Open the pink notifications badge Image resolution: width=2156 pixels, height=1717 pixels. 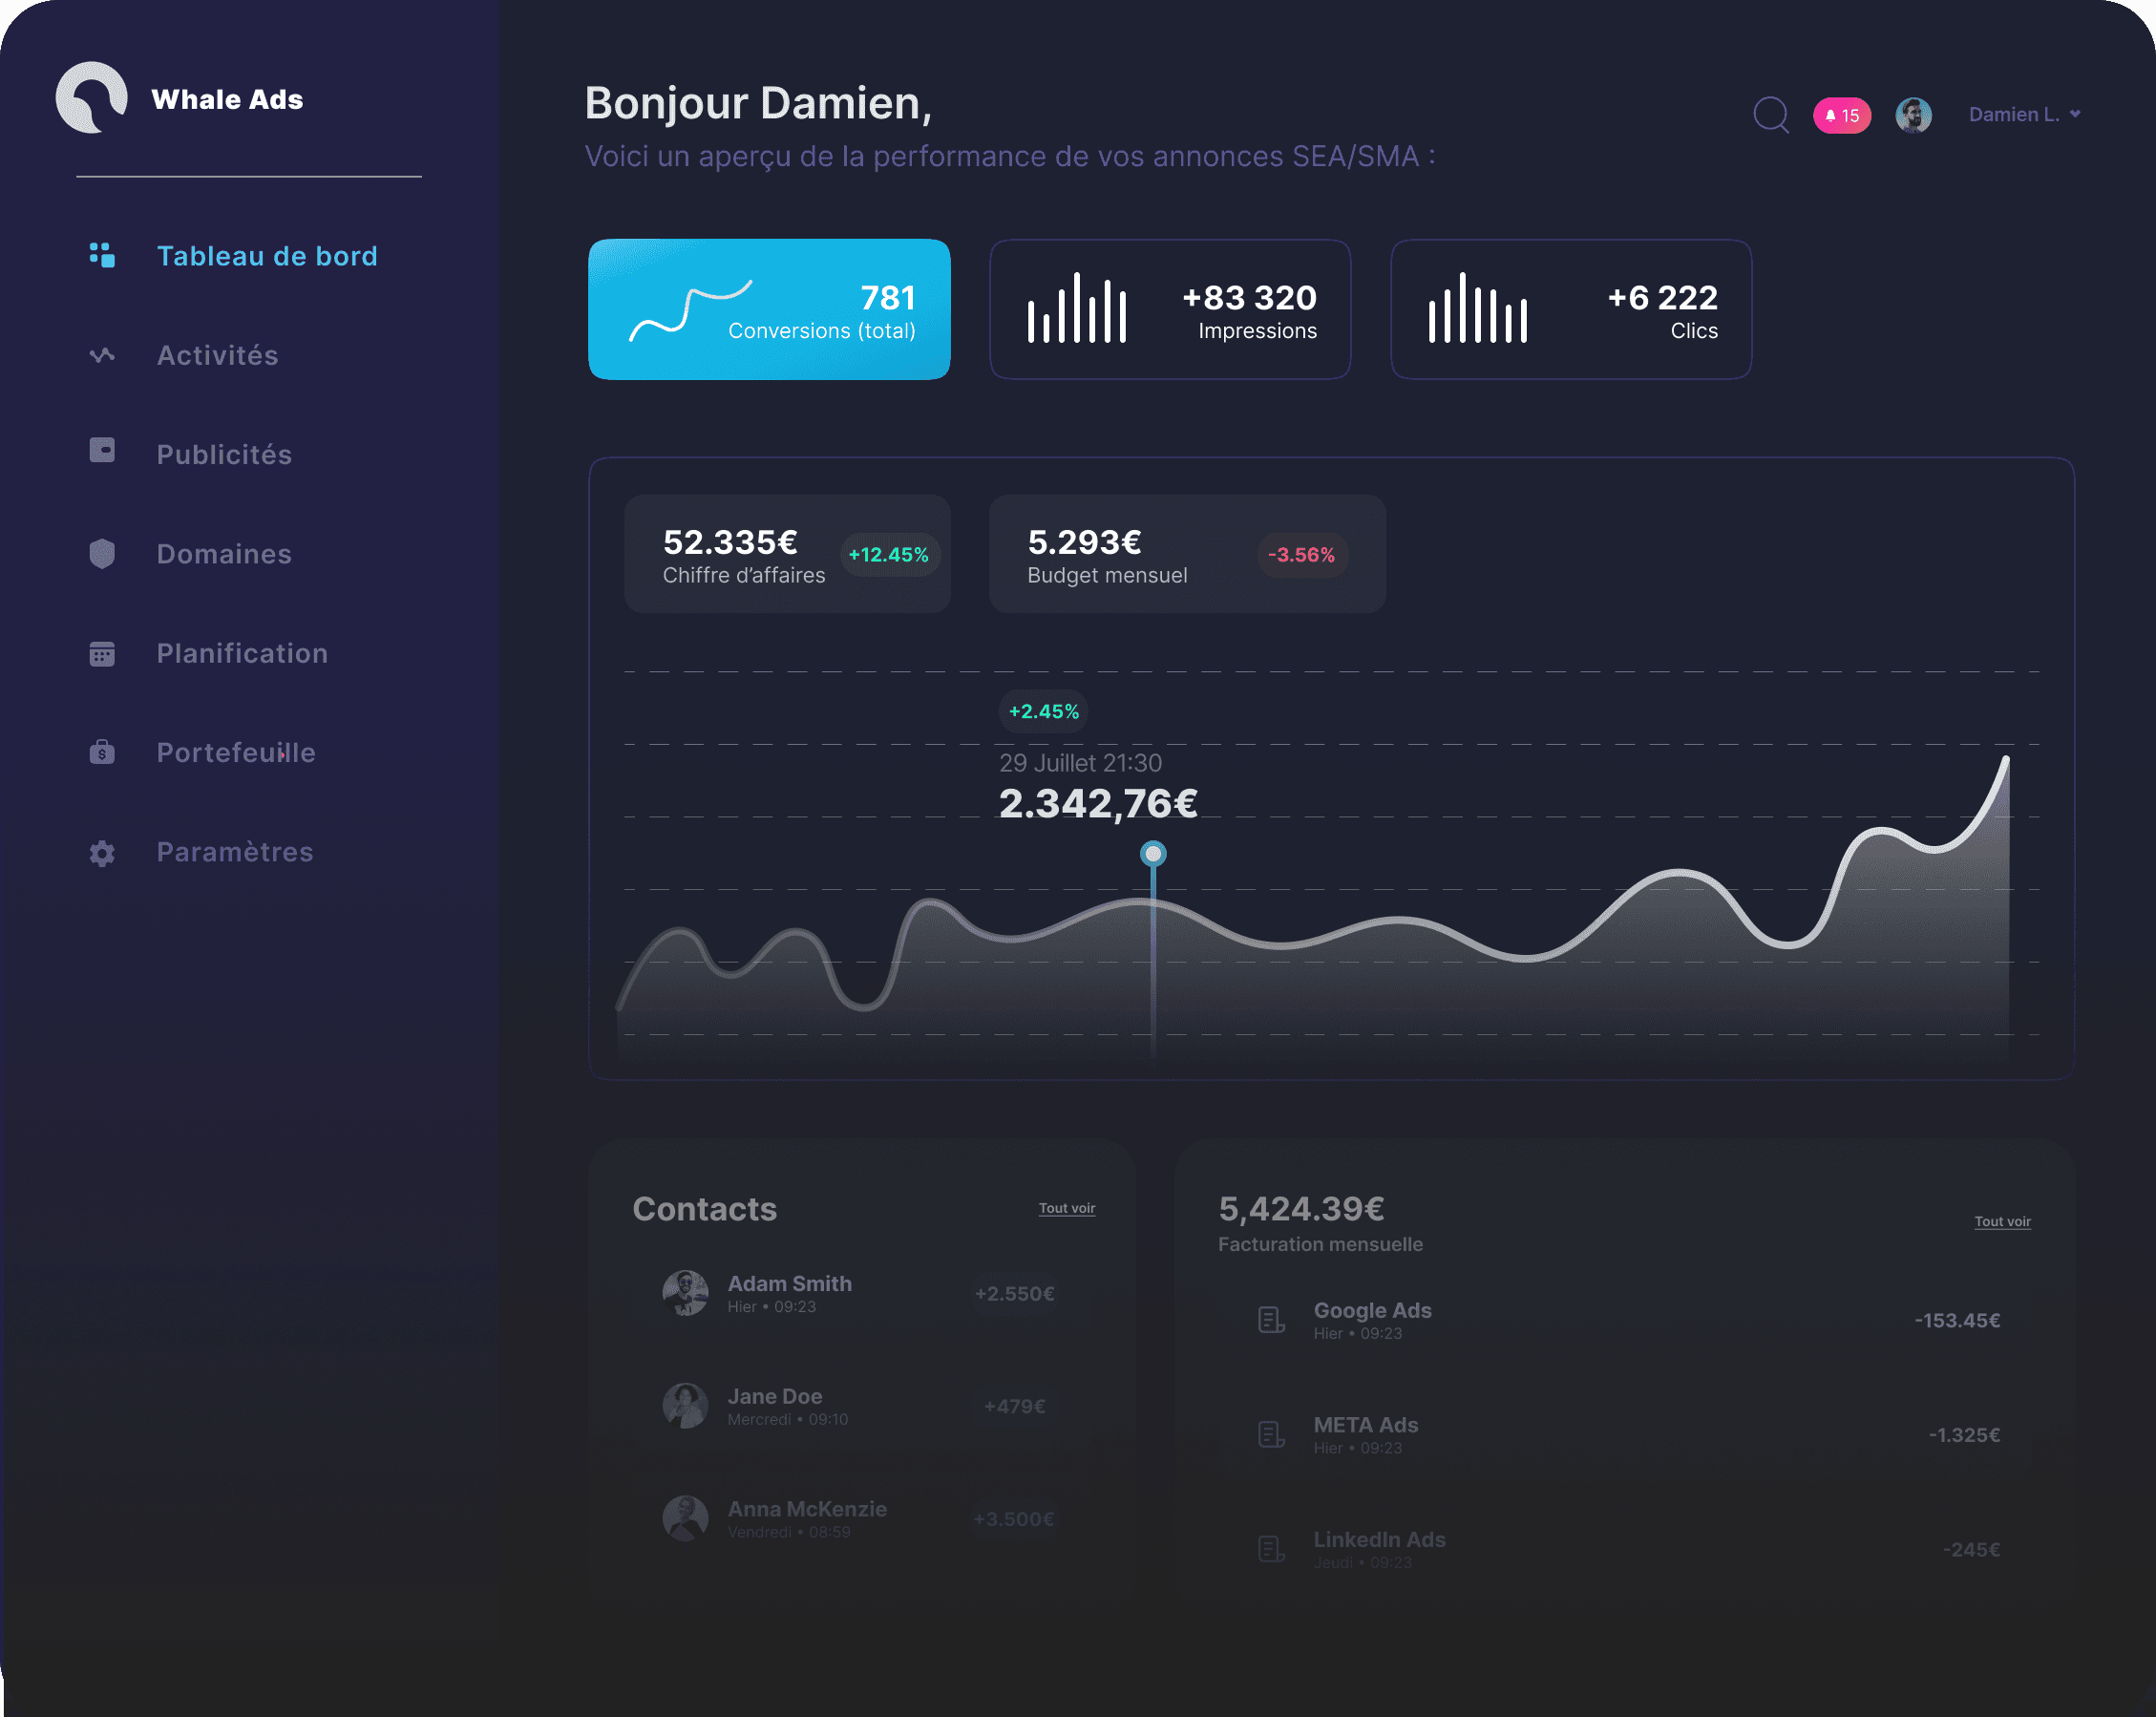[1841, 116]
